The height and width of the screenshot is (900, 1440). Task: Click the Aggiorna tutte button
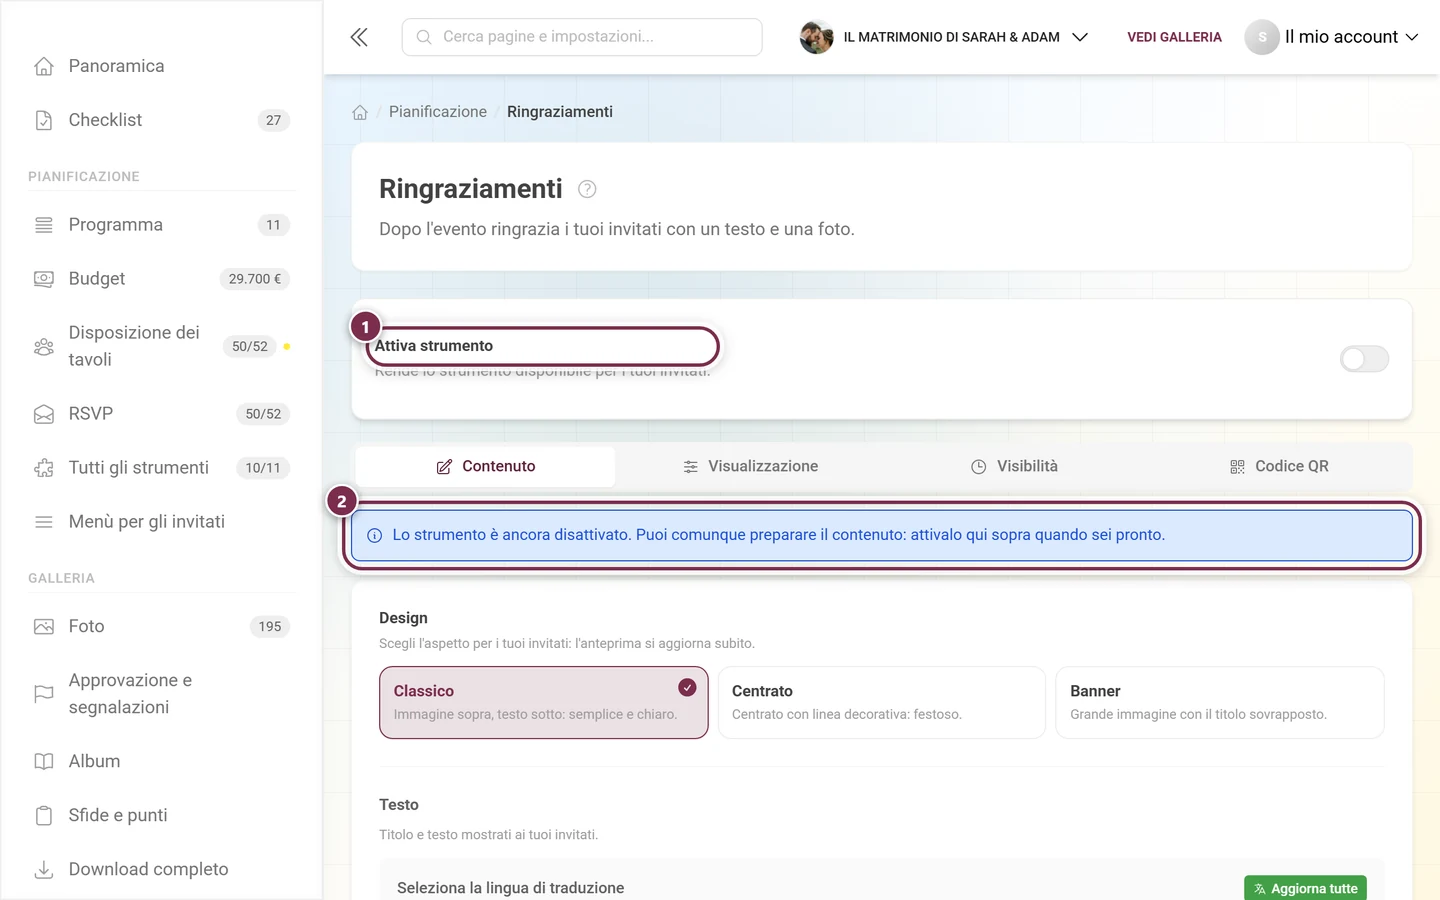tap(1305, 888)
